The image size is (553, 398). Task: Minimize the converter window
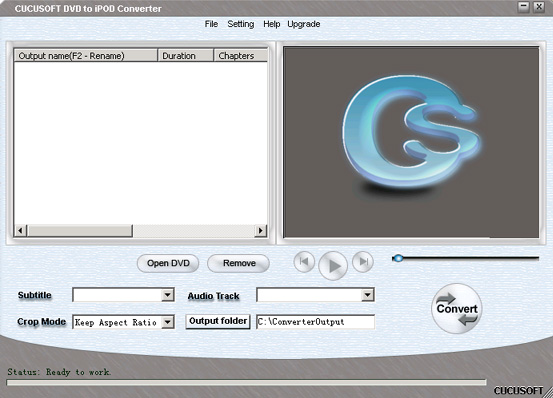[x=524, y=7]
